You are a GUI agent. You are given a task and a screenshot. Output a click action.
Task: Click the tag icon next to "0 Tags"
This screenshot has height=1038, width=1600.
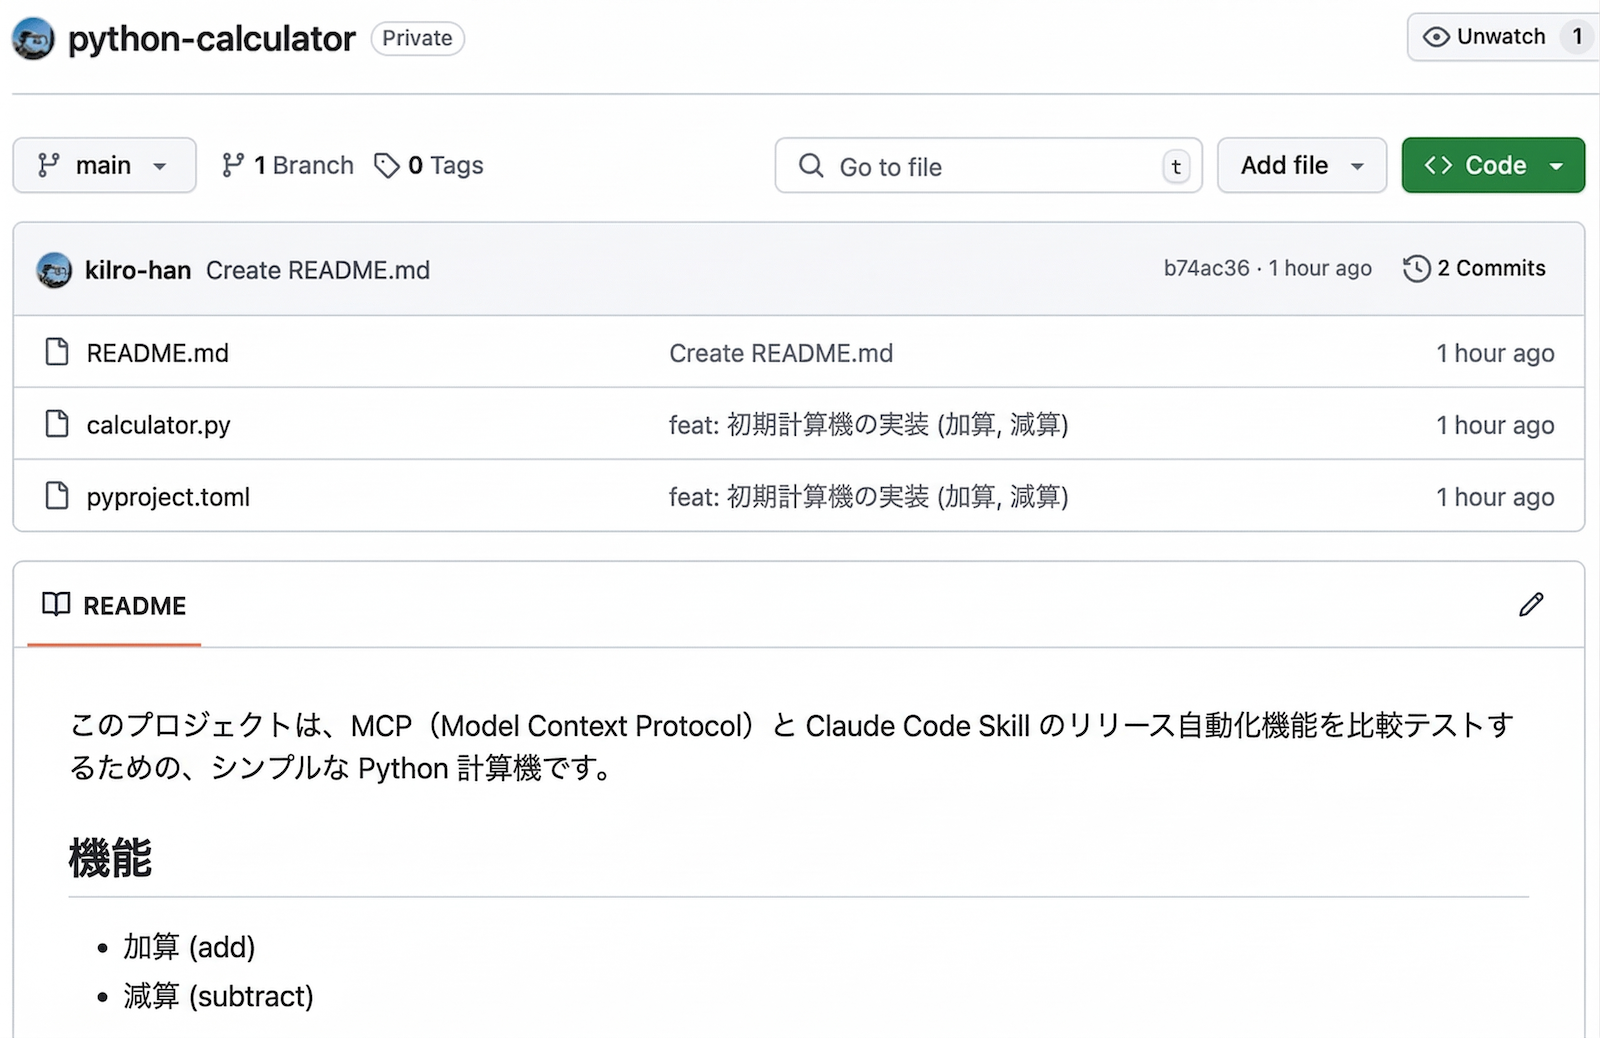(387, 165)
